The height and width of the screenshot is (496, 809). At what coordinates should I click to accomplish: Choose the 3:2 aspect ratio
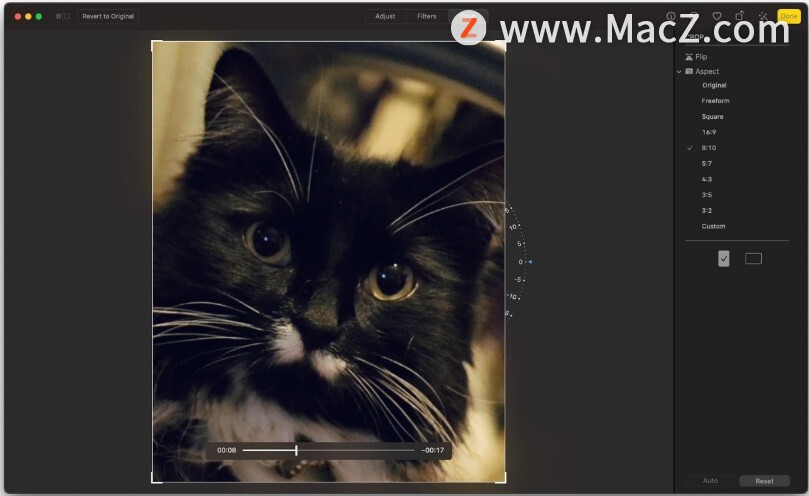706,211
